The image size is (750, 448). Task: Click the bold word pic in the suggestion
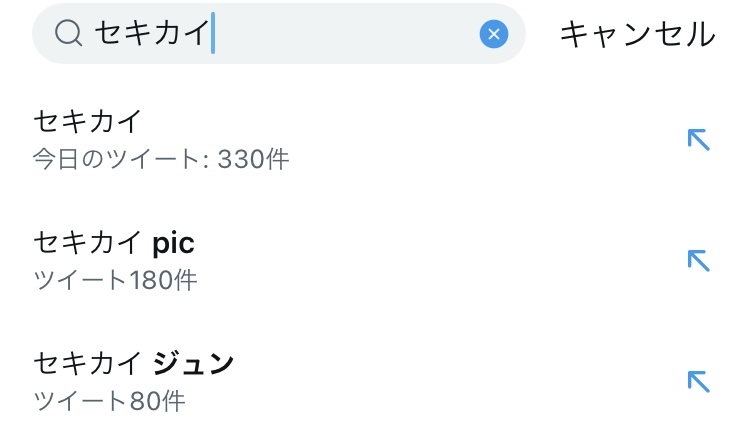click(x=173, y=242)
